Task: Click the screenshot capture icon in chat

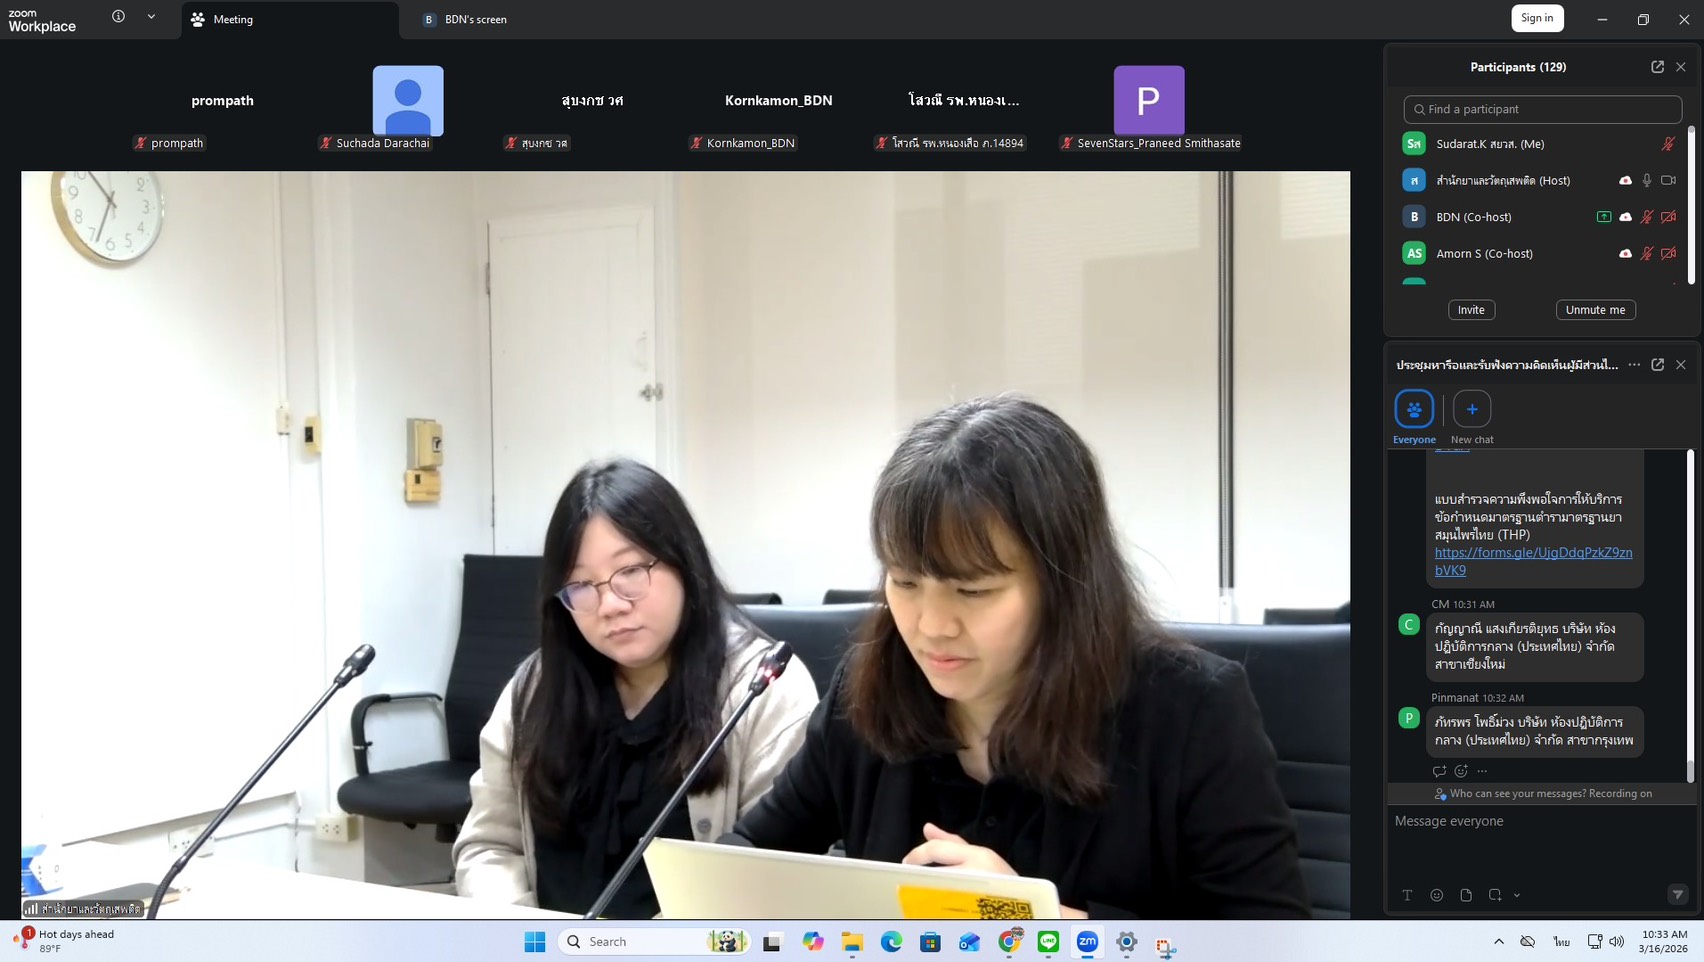Action: [x=1494, y=895]
